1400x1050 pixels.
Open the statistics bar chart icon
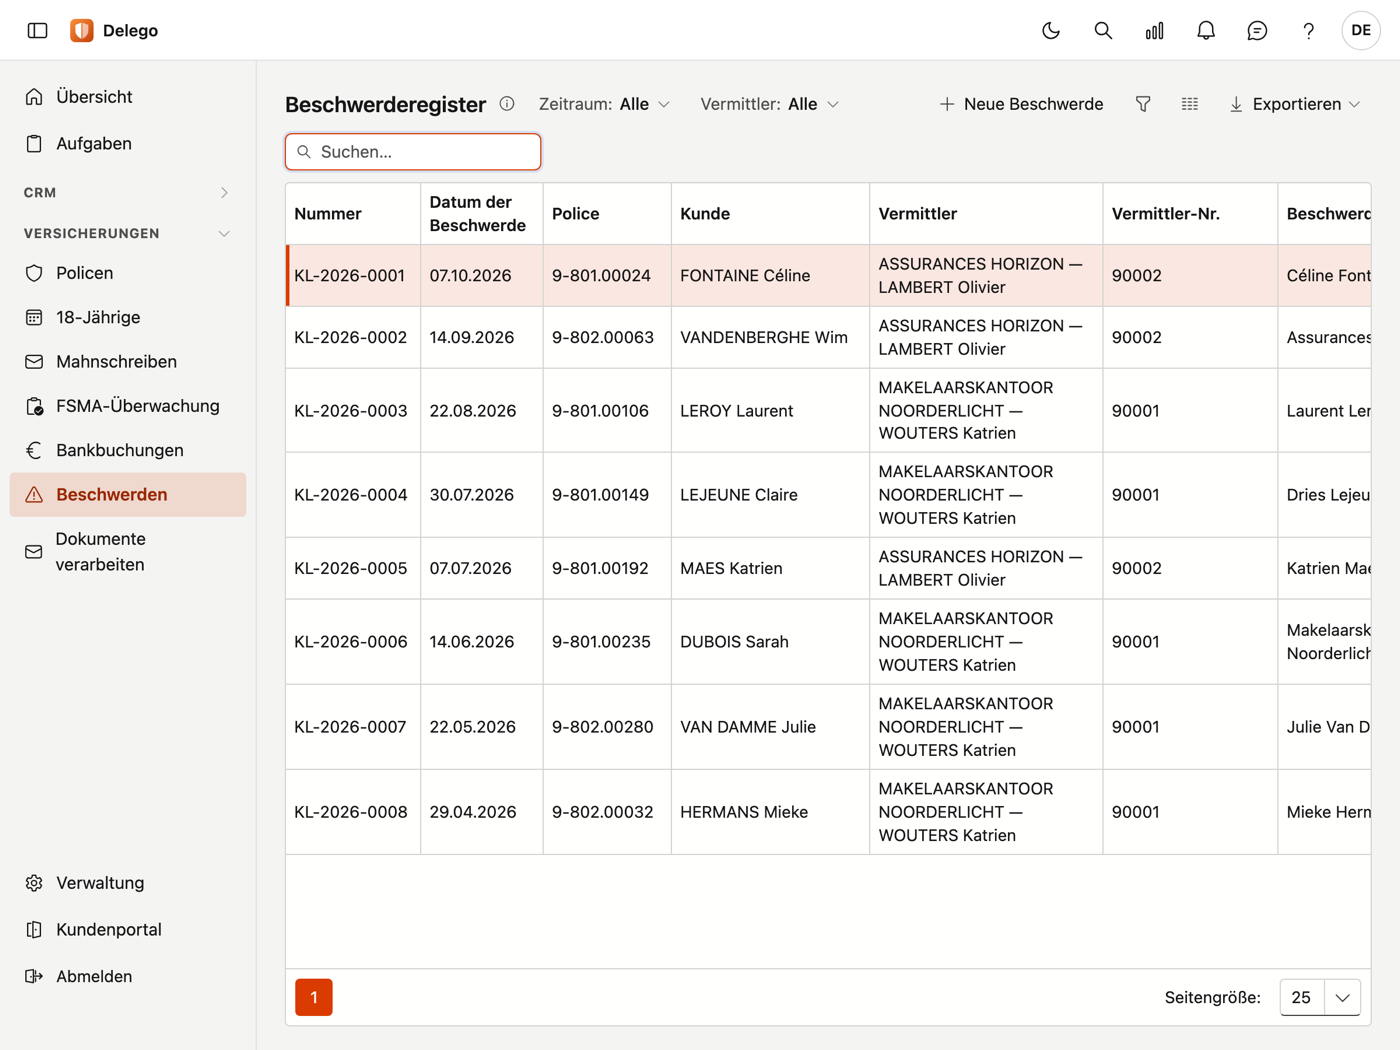(x=1154, y=30)
